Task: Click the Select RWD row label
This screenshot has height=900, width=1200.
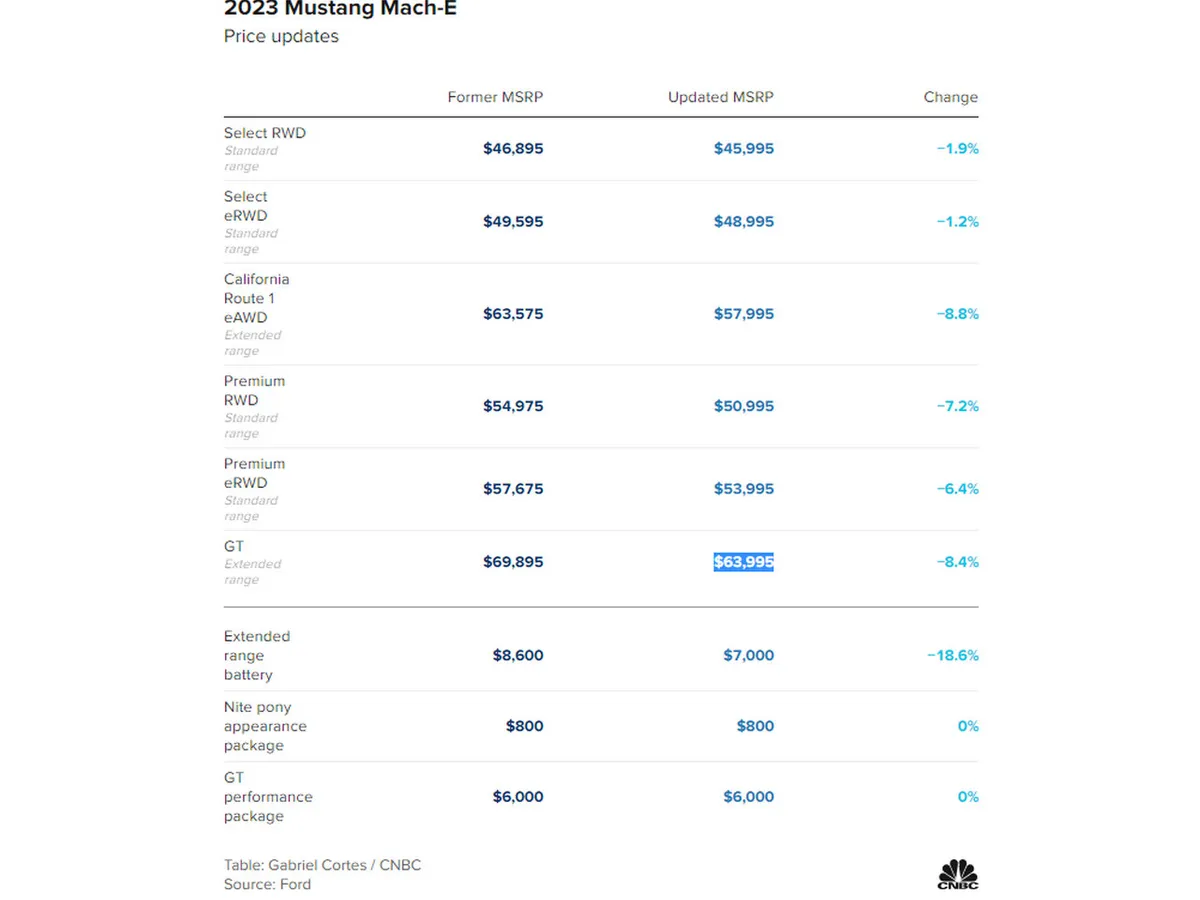Action: [265, 133]
